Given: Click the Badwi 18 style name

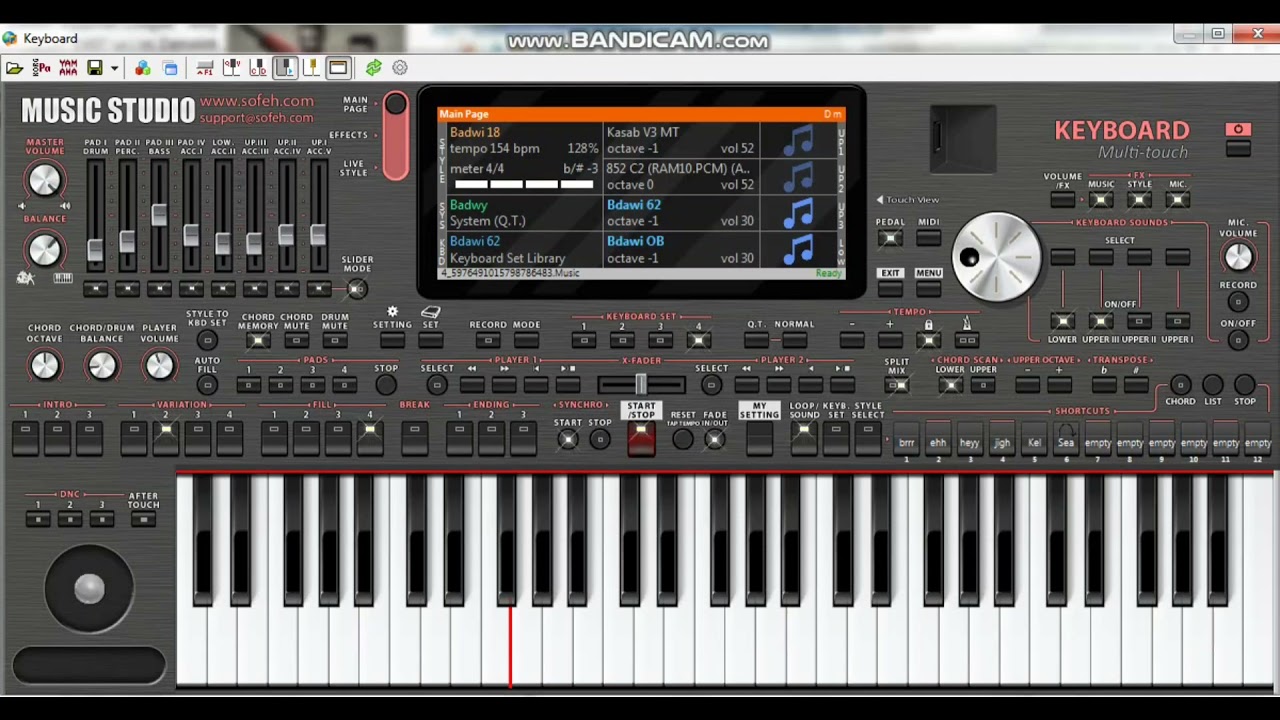Looking at the screenshot, I should click(x=475, y=132).
